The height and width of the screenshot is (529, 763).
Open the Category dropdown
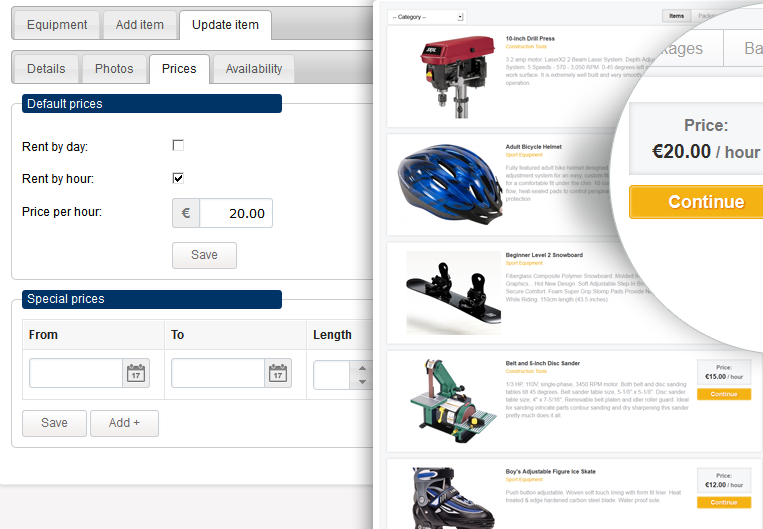[427, 17]
